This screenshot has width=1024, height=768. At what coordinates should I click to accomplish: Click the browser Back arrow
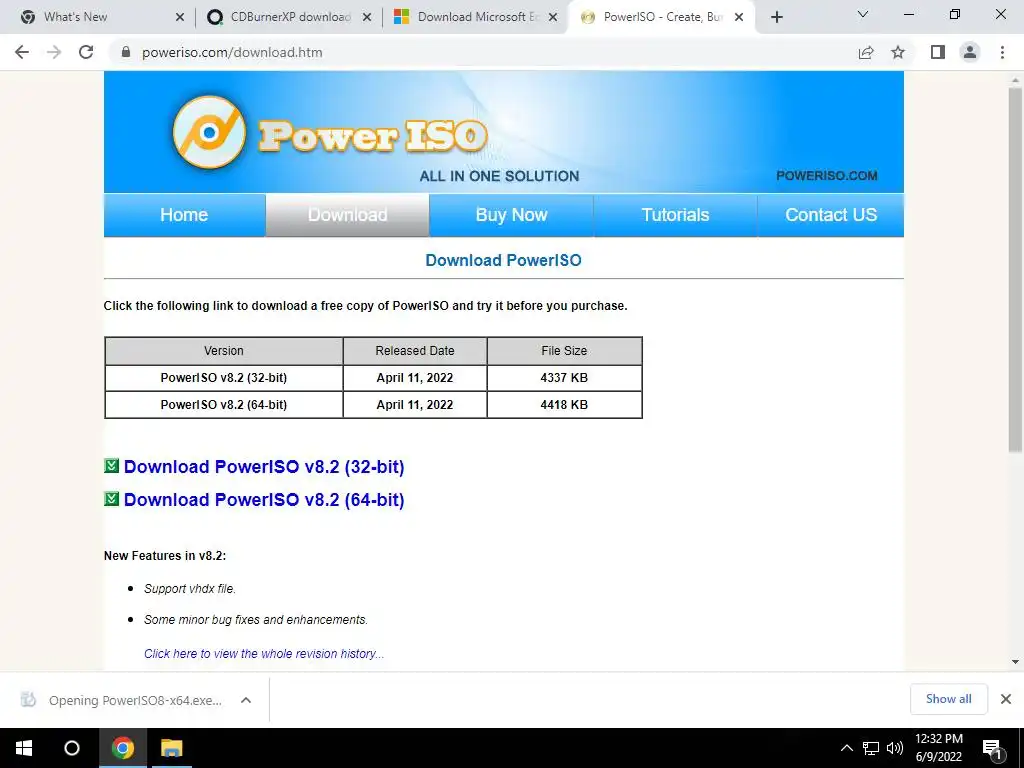point(22,52)
